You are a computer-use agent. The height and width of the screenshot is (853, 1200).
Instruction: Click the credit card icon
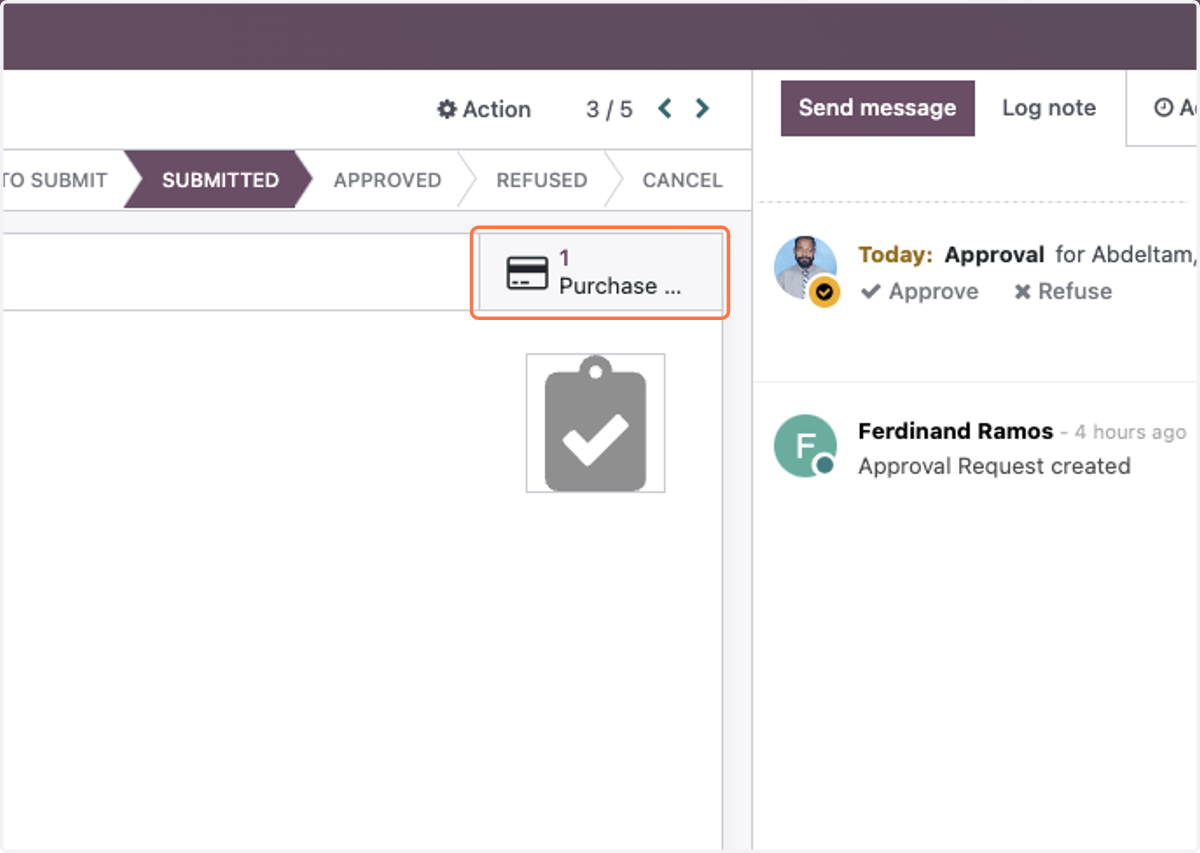pos(527,272)
